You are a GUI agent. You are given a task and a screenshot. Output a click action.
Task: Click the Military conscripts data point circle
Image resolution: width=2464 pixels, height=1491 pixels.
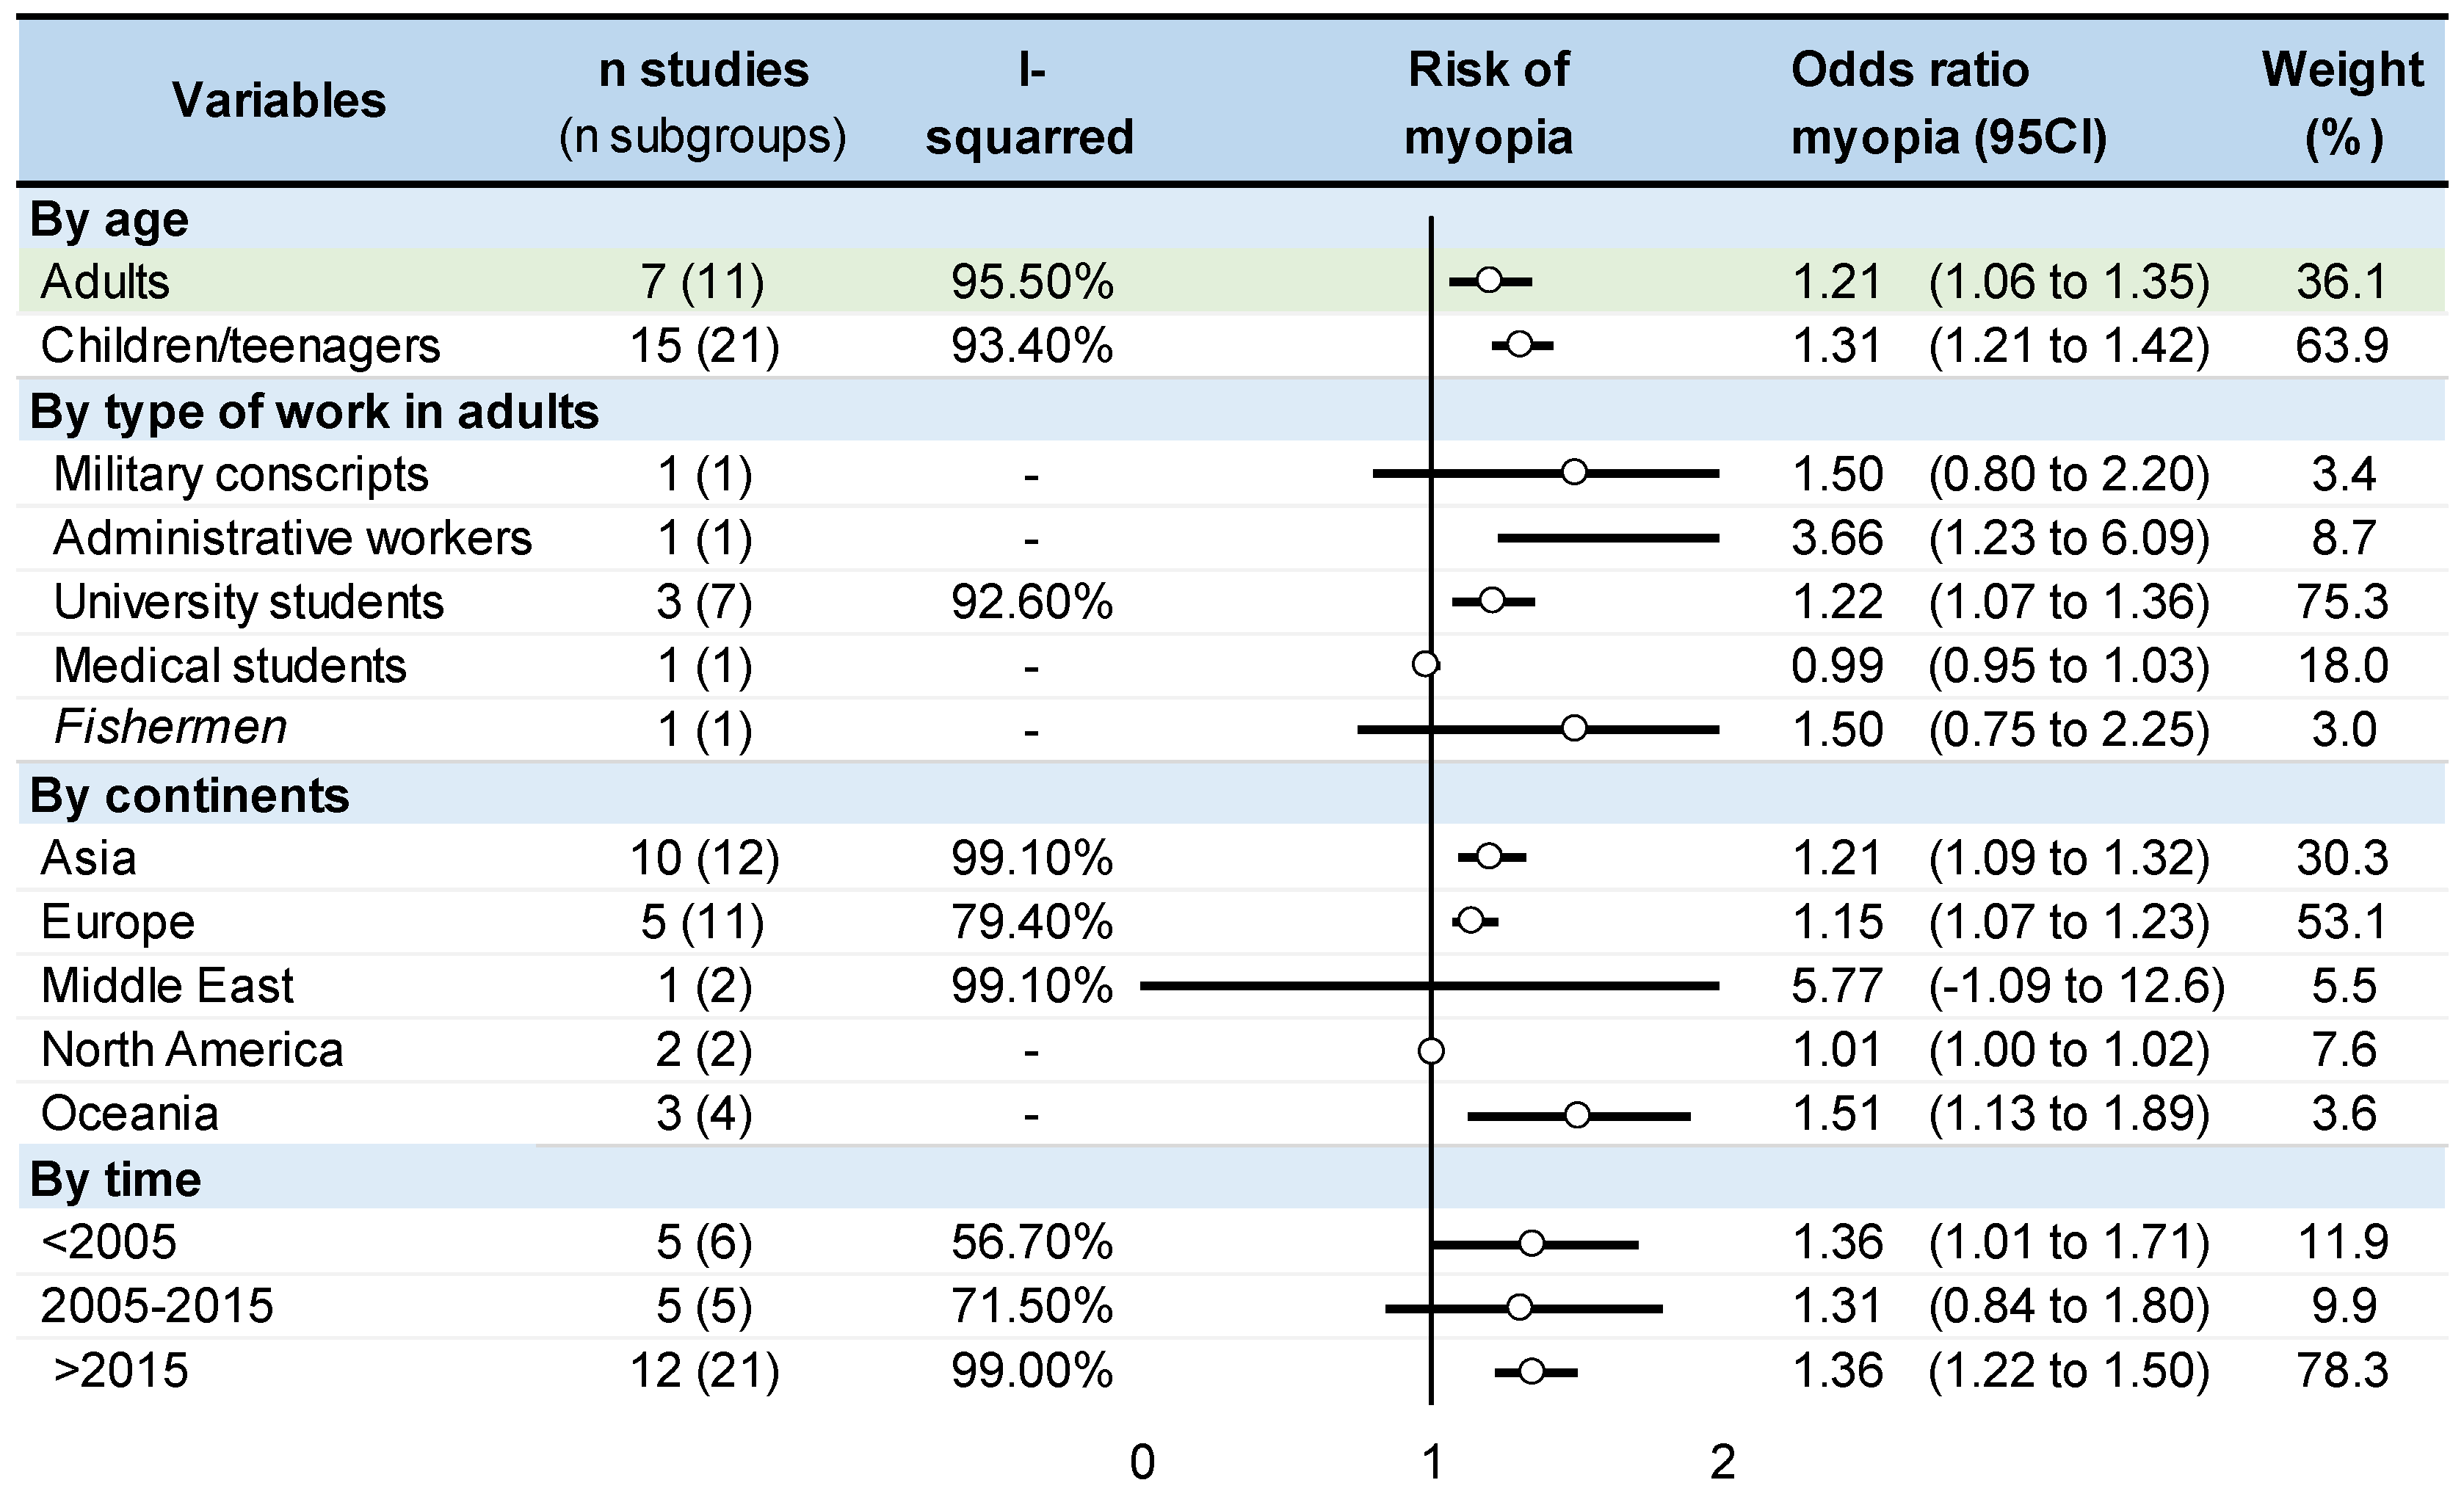[1574, 472]
